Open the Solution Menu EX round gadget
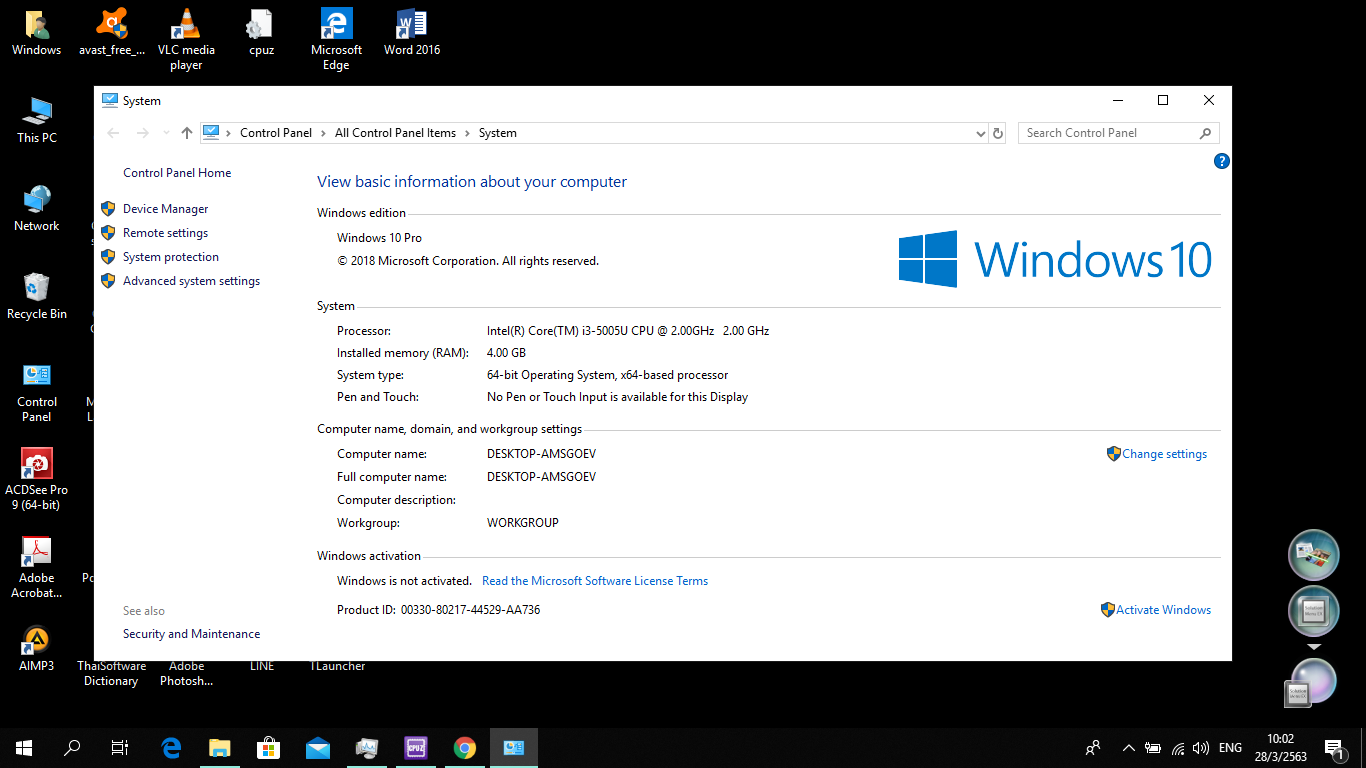This screenshot has width=1366, height=768. coord(1313,612)
